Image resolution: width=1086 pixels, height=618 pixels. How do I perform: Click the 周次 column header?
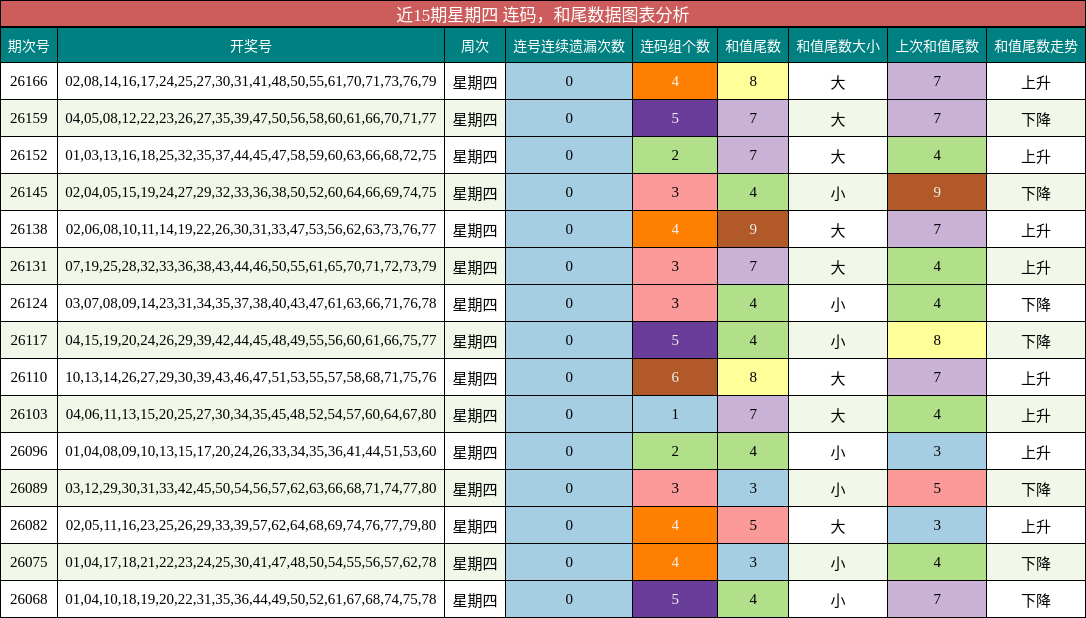tap(475, 46)
